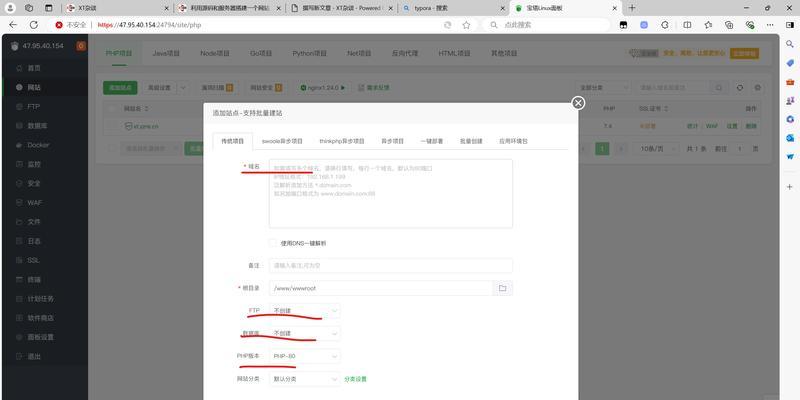This screenshot has width=800, height=400.
Task: Click the folder icon beside 根目录 path
Action: click(503, 288)
